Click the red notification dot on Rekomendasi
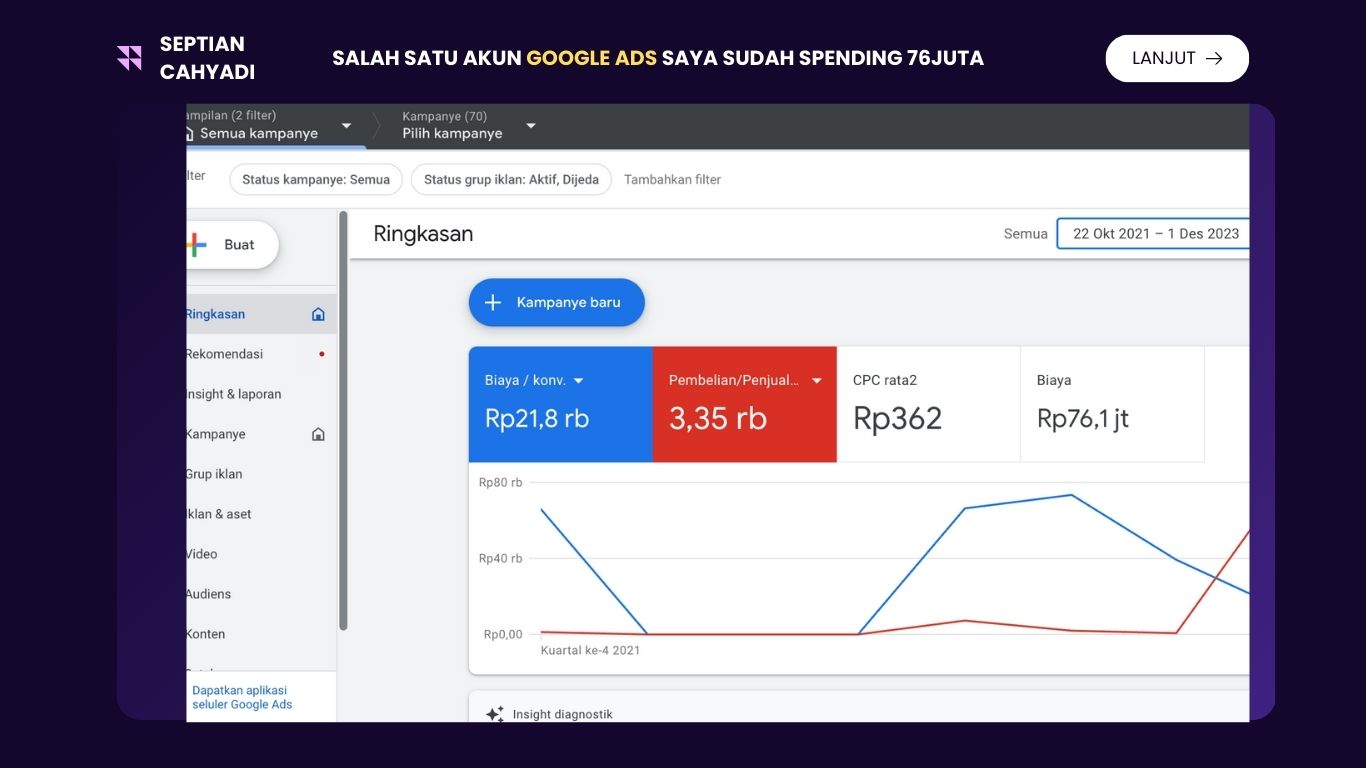 tap(321, 353)
